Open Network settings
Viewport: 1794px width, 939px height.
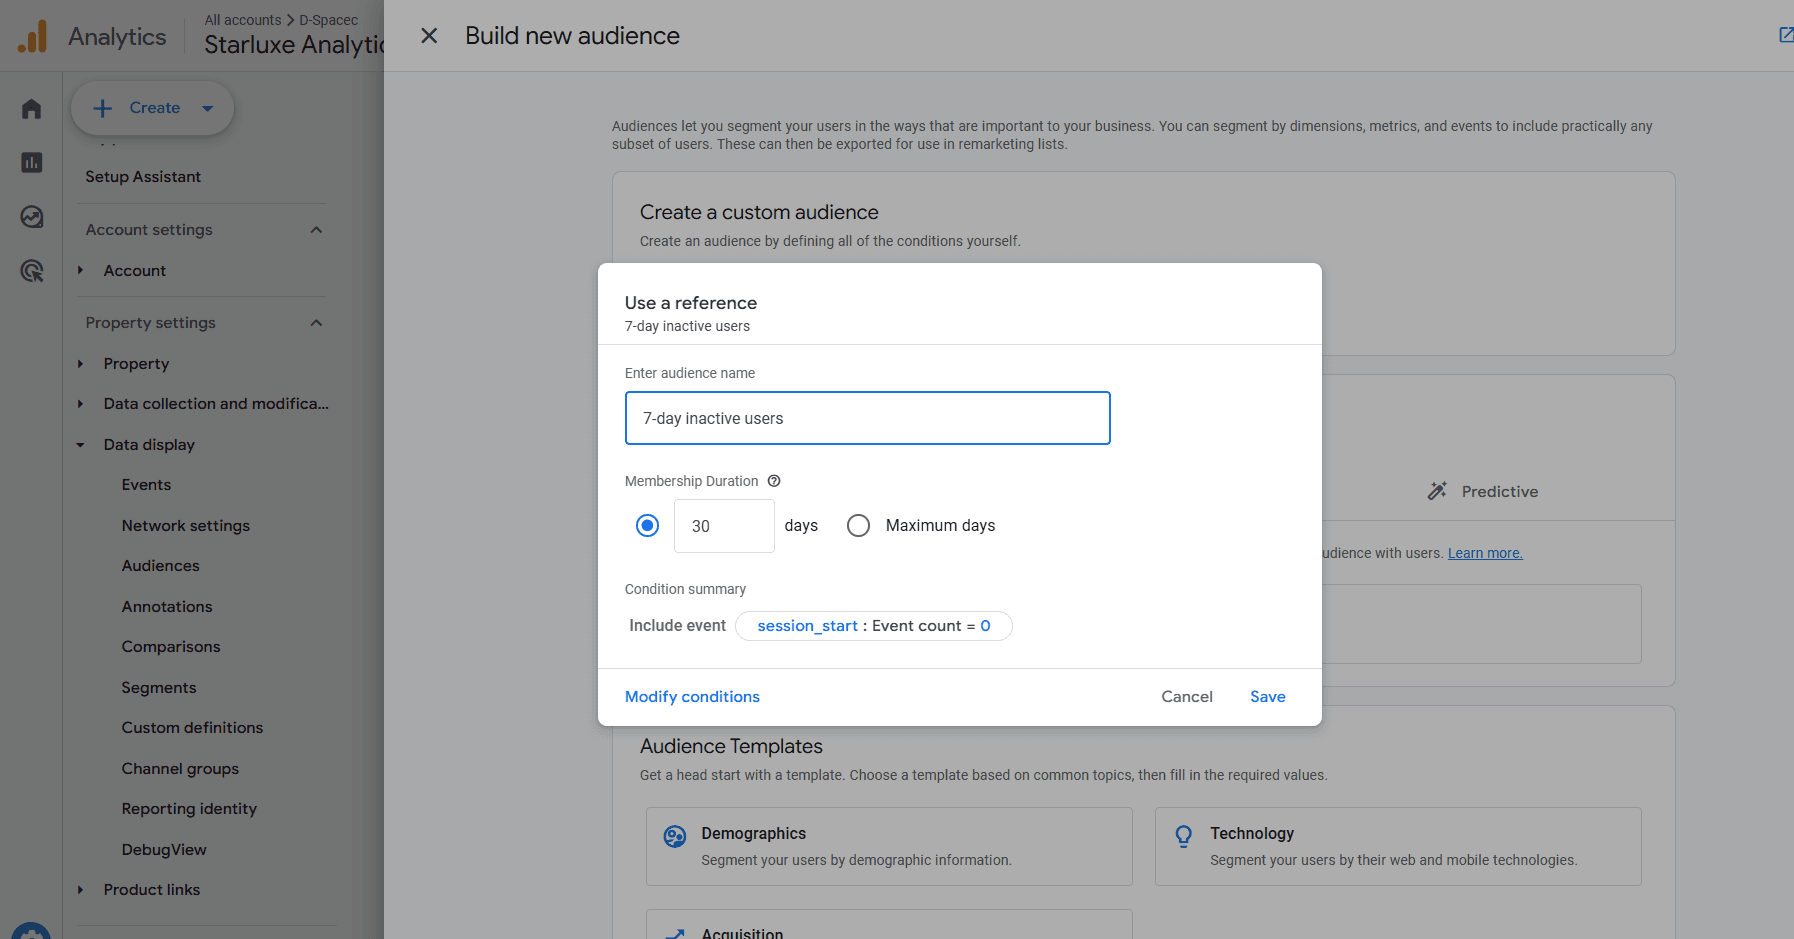pyautogui.click(x=186, y=526)
